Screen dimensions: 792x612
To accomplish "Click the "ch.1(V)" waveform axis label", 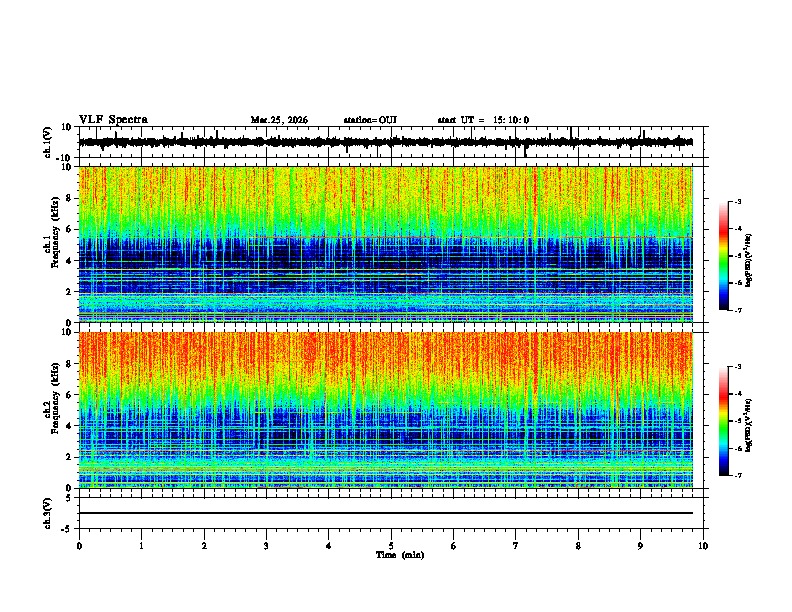I will [48, 142].
